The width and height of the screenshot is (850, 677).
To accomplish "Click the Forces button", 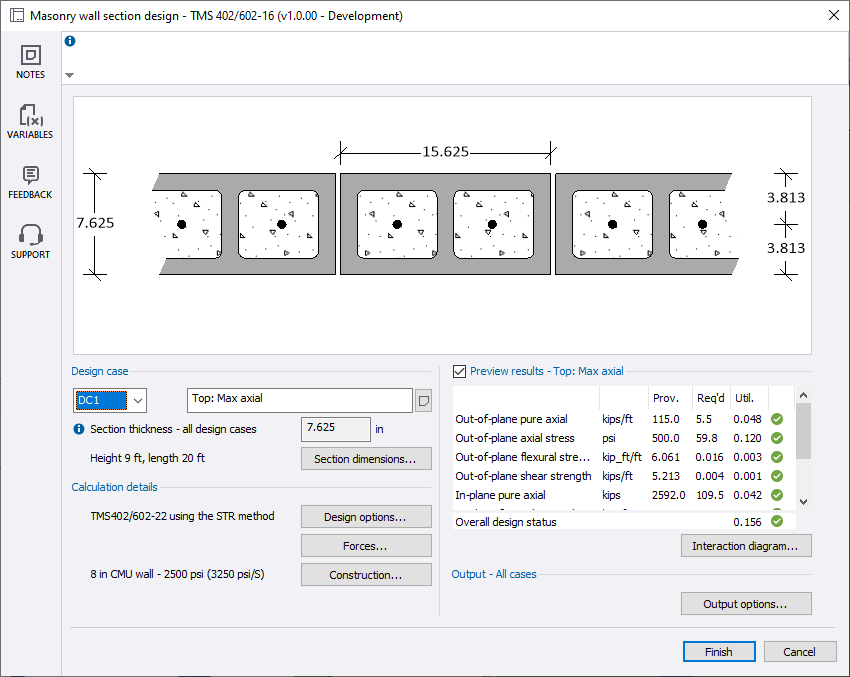I will 366,545.
